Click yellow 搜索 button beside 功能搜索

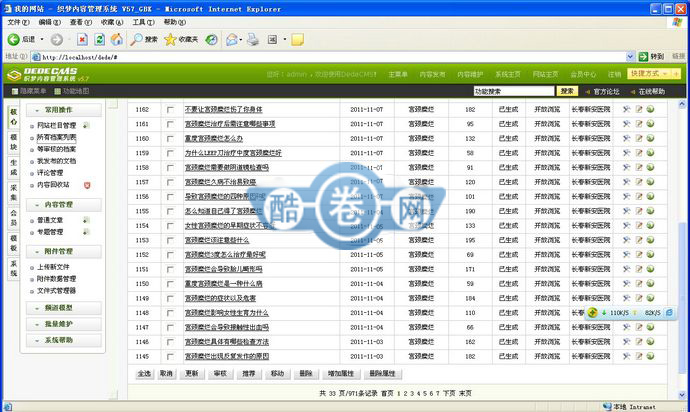(x=567, y=91)
